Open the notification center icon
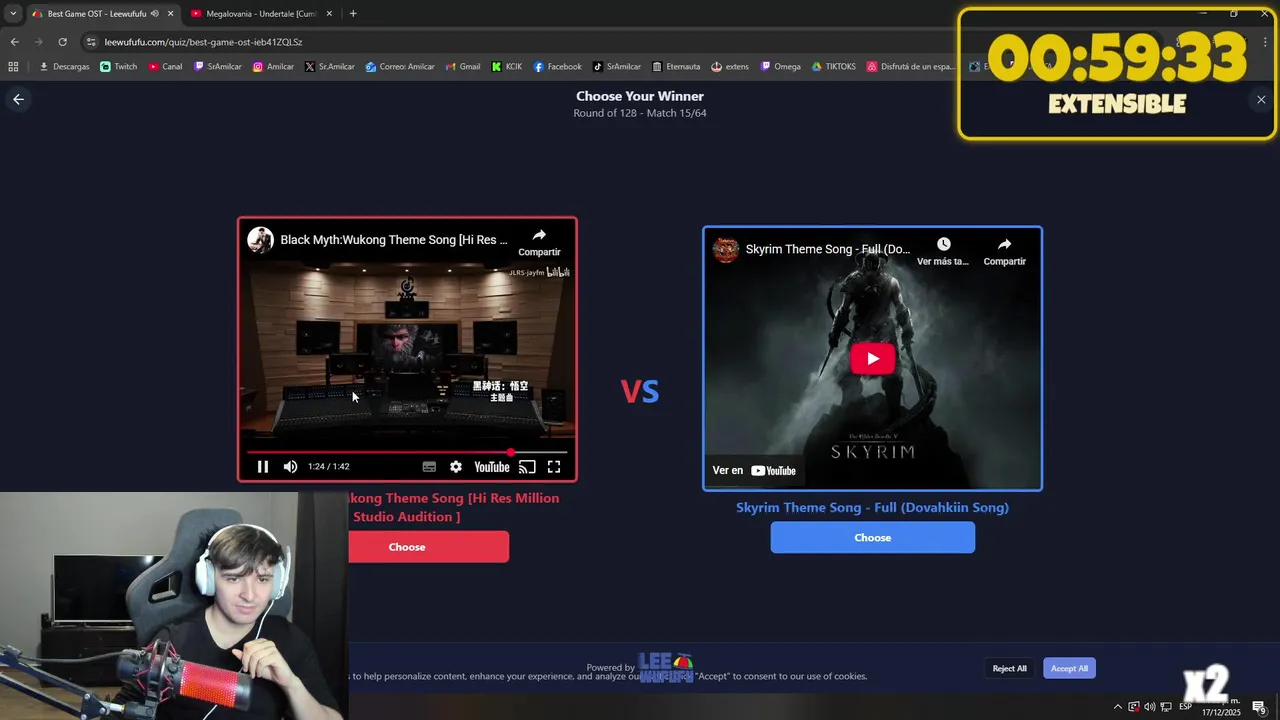This screenshot has height=720, width=1280. pos(1259,707)
